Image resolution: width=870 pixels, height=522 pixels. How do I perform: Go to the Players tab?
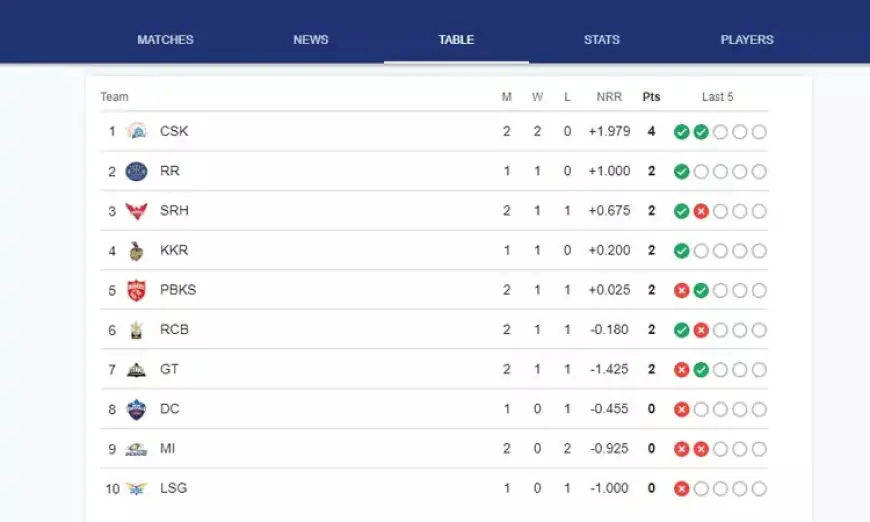pyautogui.click(x=747, y=40)
